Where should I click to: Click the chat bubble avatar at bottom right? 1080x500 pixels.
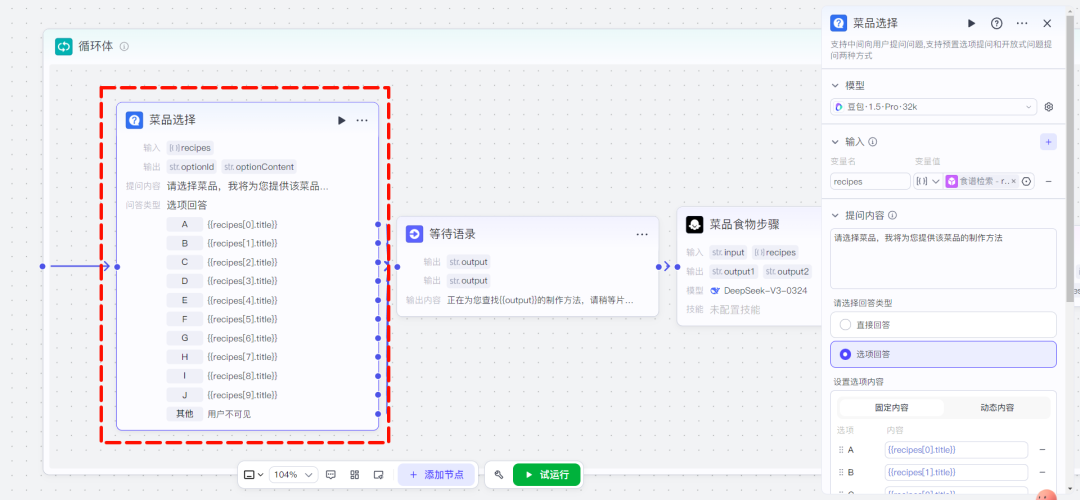coord(1046,494)
